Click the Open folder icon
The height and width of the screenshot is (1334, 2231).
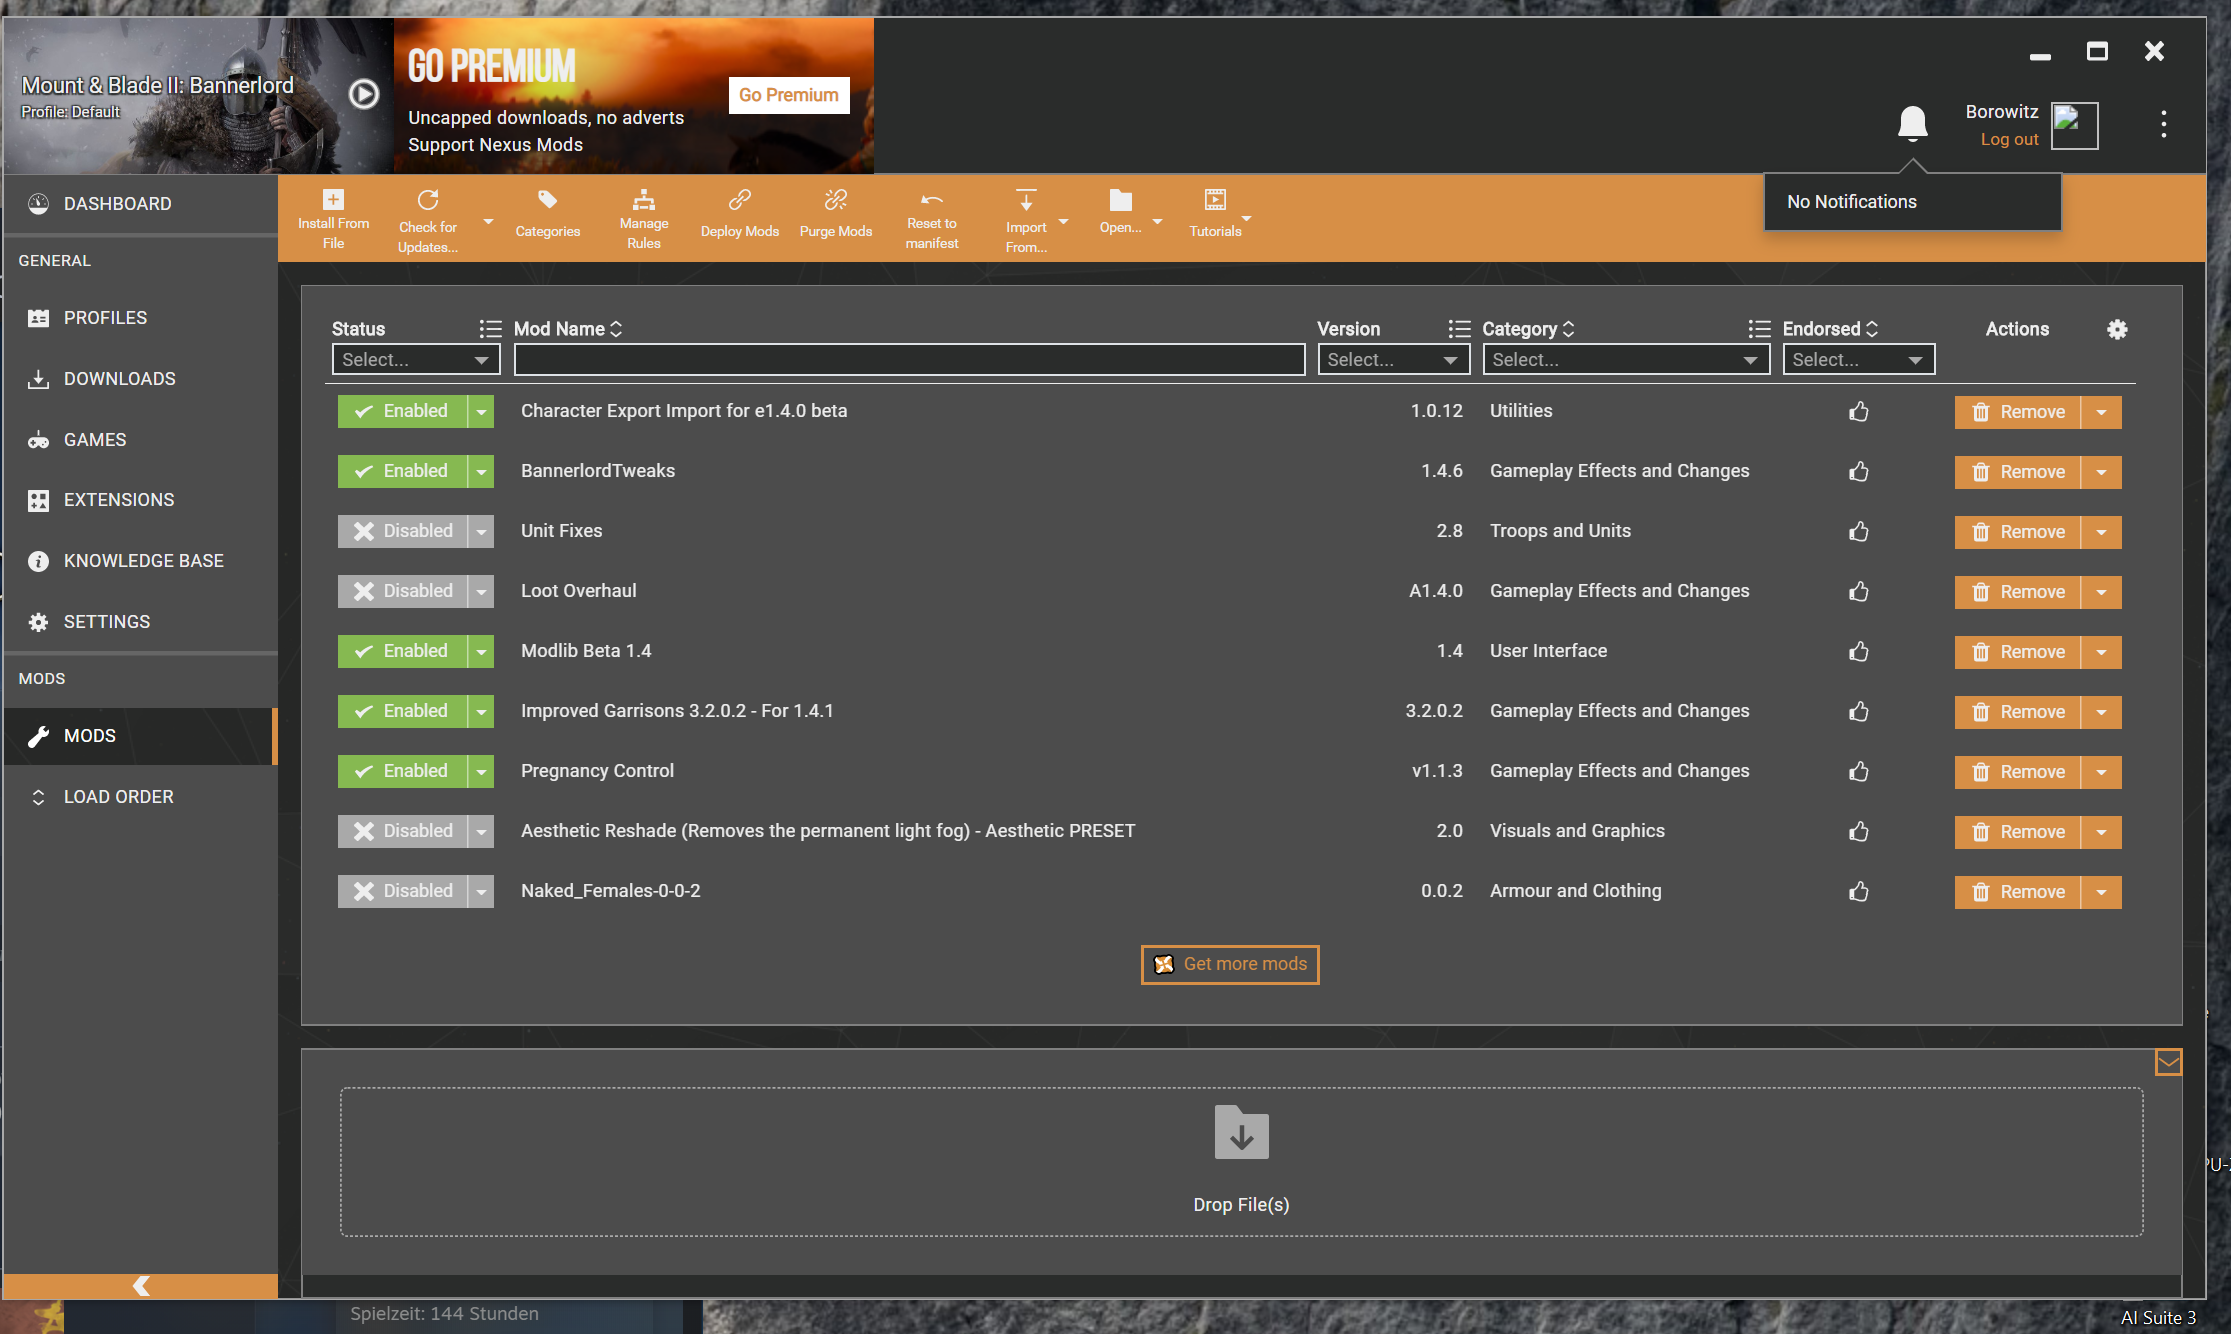(x=1121, y=200)
